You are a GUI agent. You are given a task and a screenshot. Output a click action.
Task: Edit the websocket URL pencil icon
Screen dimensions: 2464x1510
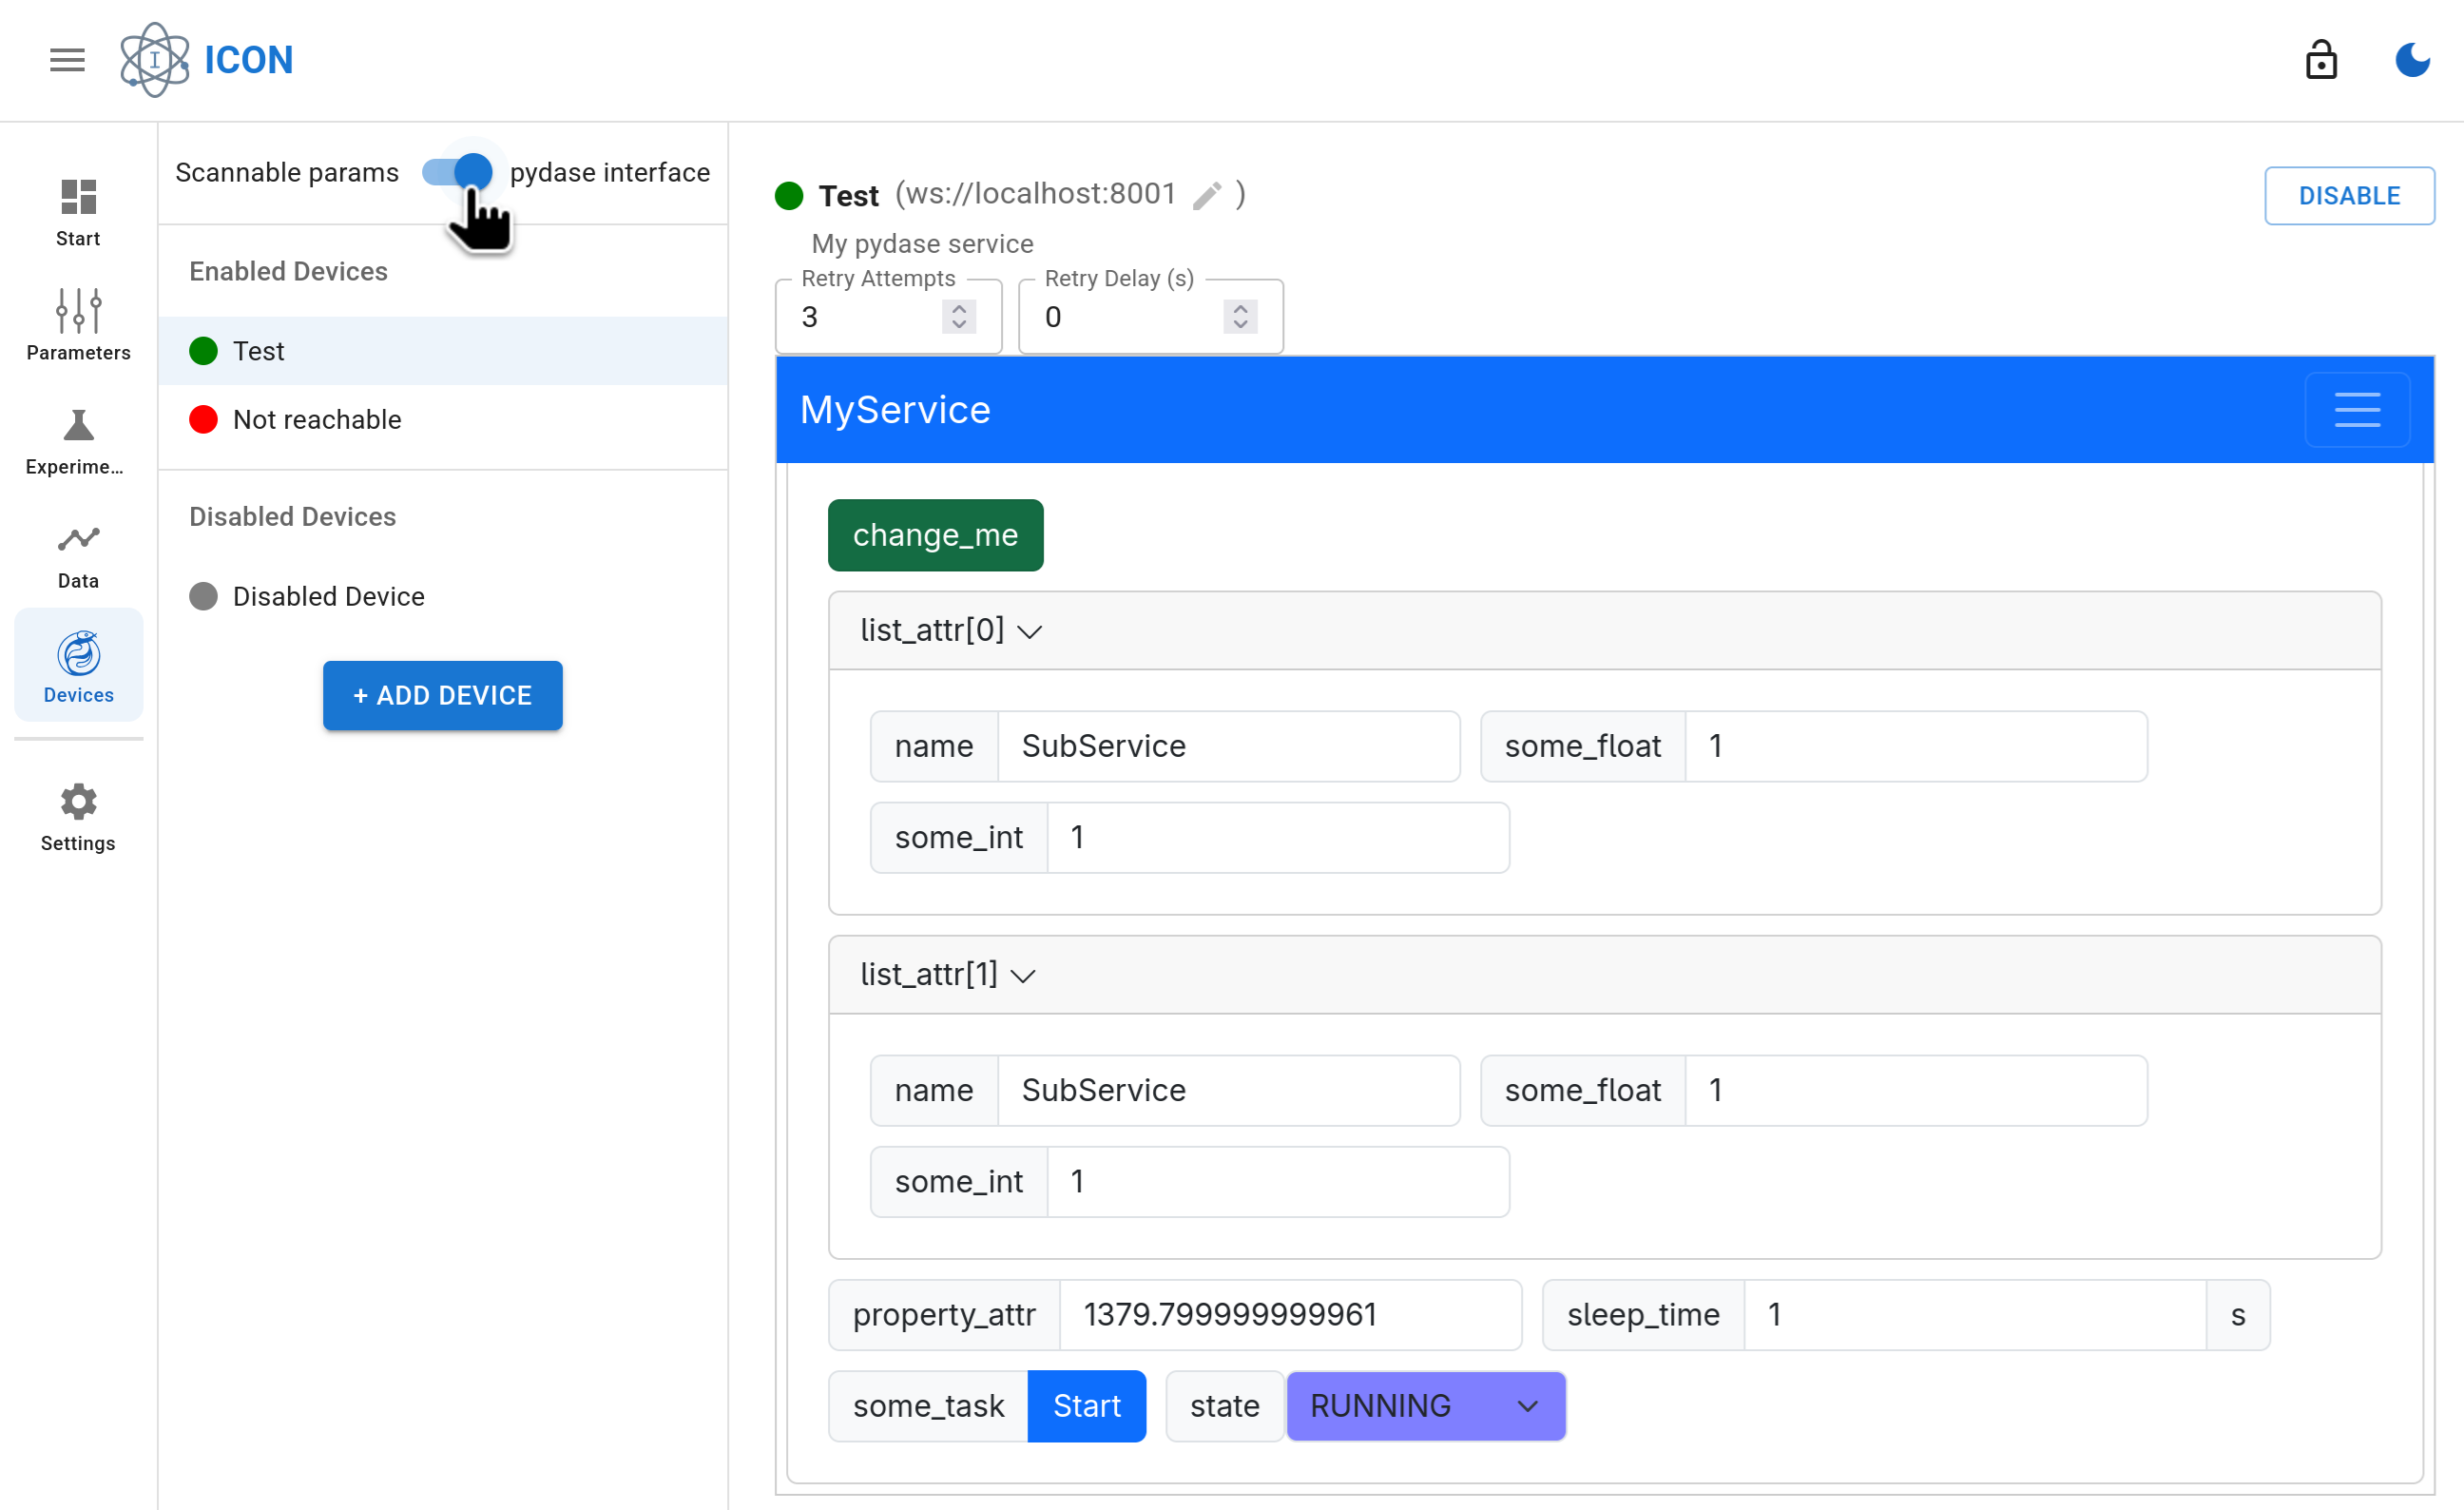(x=1207, y=195)
